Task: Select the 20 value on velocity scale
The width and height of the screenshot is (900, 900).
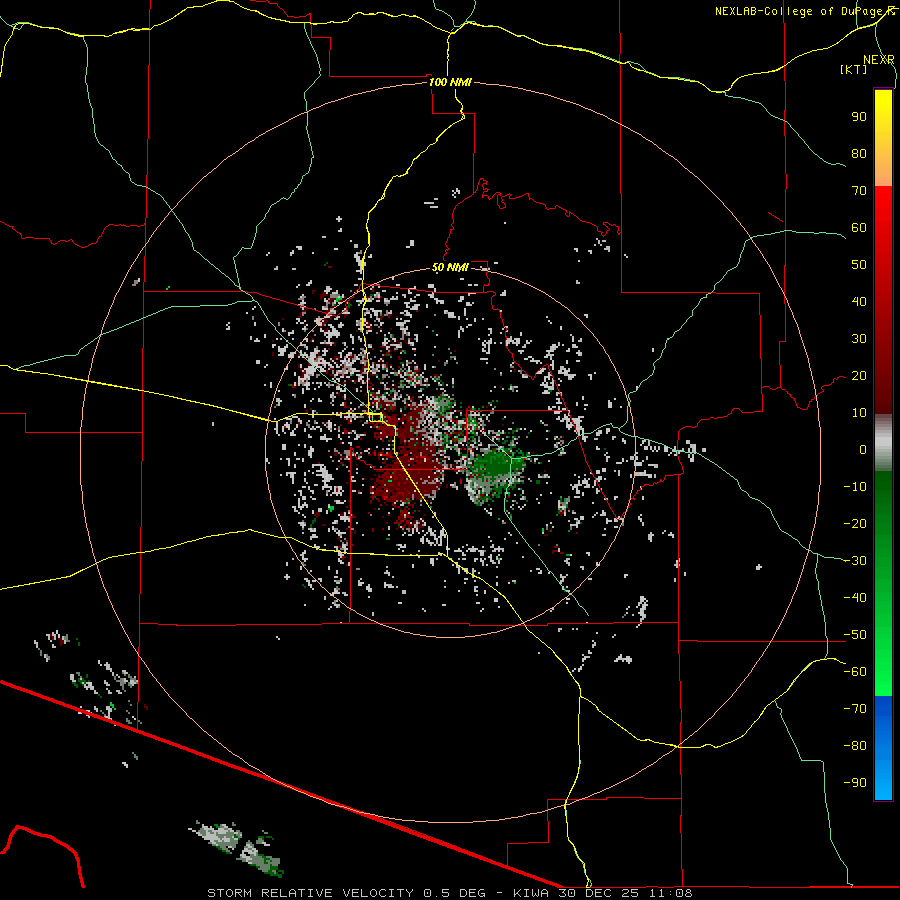Action: [859, 376]
